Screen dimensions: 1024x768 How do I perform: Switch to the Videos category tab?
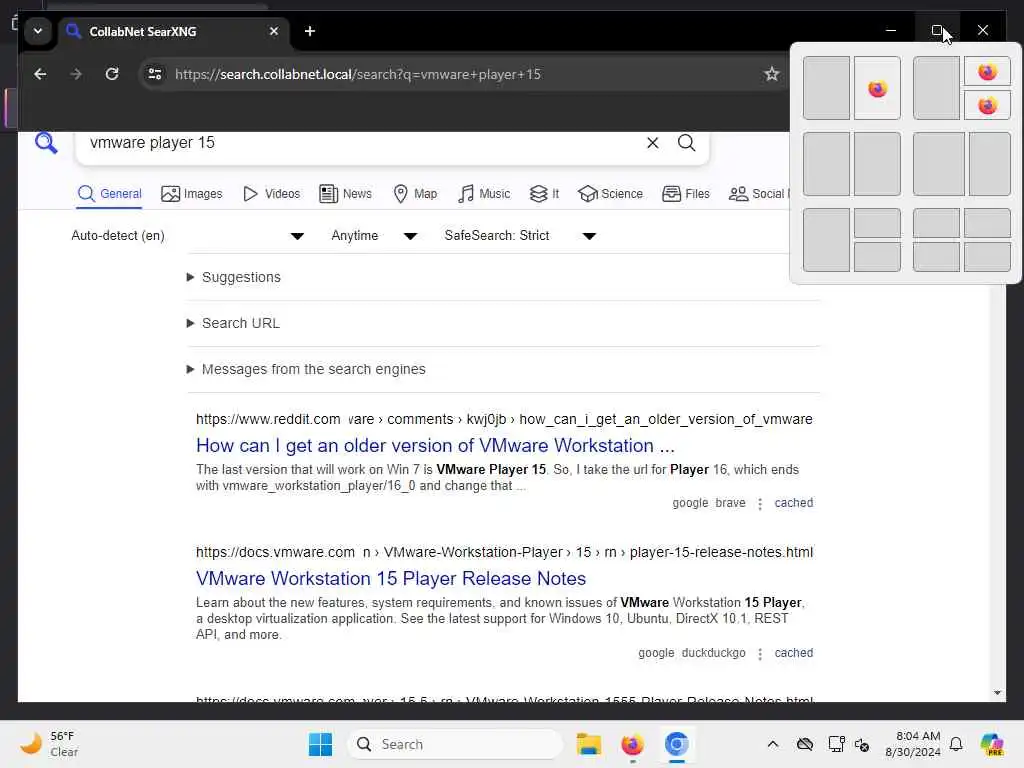(x=271, y=194)
